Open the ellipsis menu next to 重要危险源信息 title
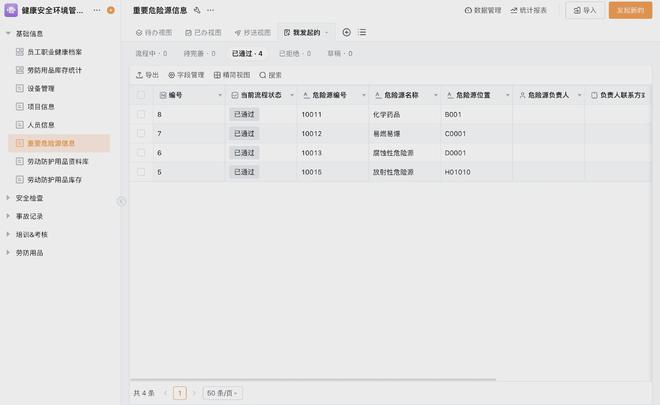 210,10
